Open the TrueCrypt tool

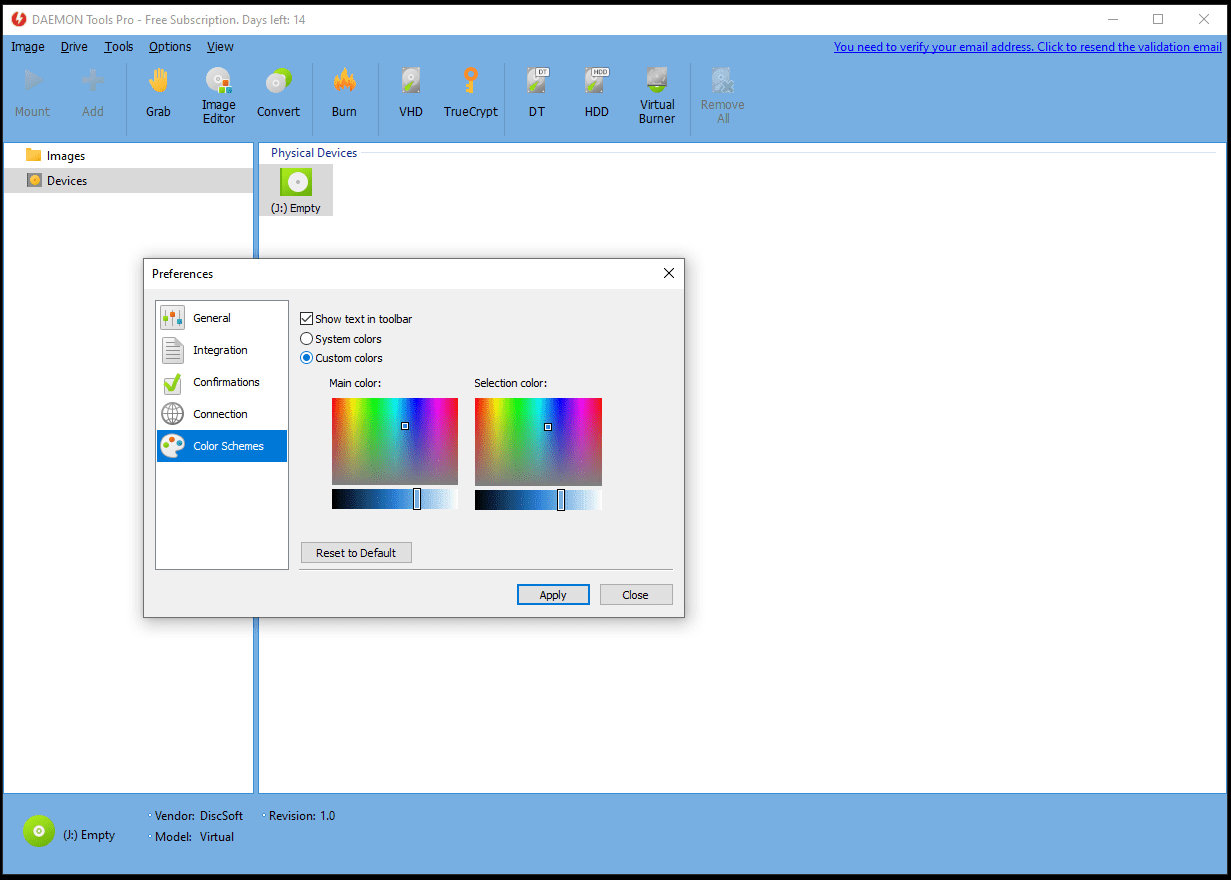coord(471,93)
